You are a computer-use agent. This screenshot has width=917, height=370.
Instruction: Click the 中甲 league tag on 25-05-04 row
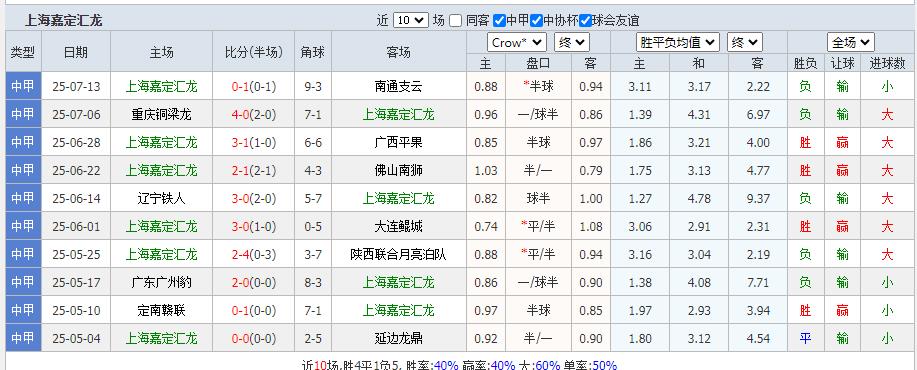pos(23,338)
